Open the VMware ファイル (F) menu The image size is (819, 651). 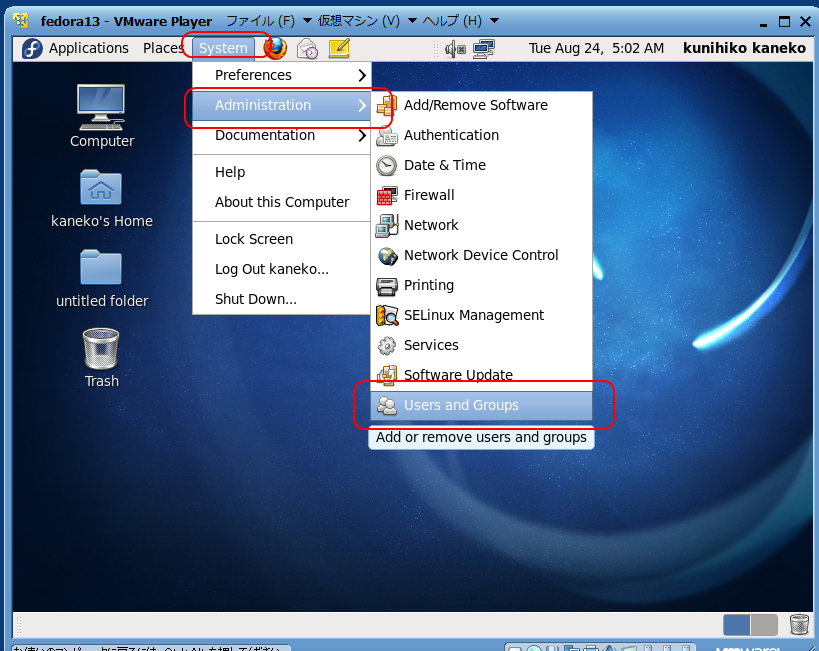click(268, 21)
